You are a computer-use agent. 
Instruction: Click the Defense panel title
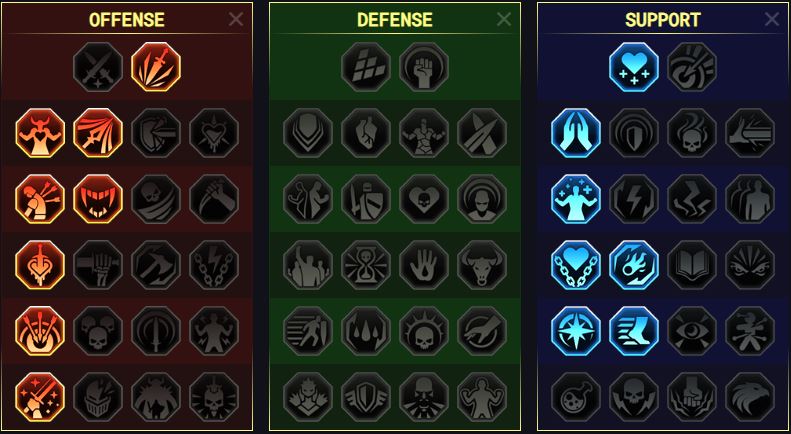(x=394, y=20)
